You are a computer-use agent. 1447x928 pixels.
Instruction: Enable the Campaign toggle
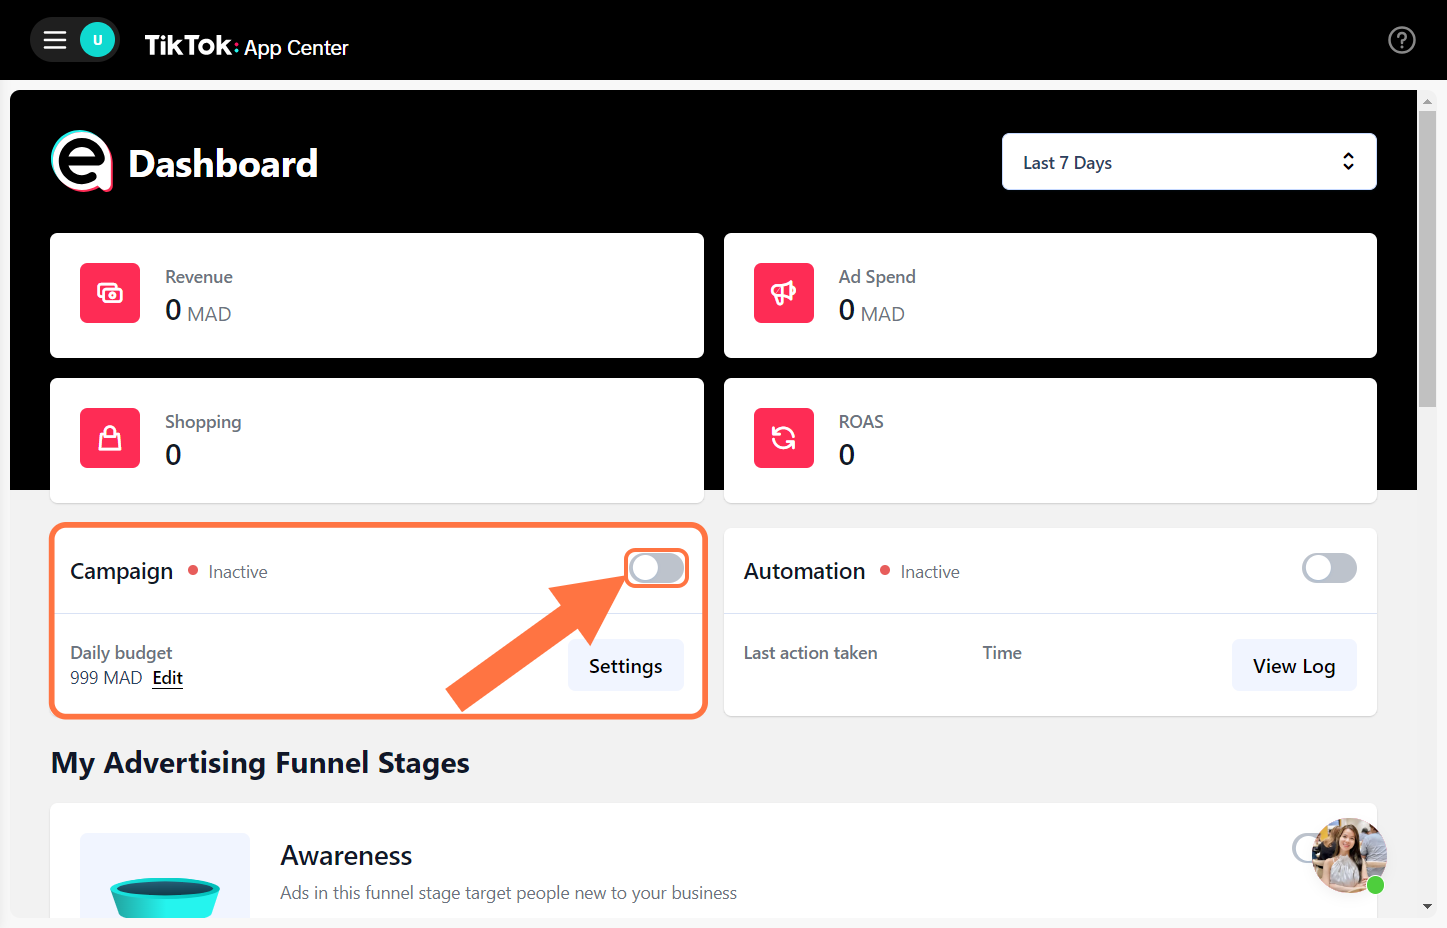click(656, 567)
